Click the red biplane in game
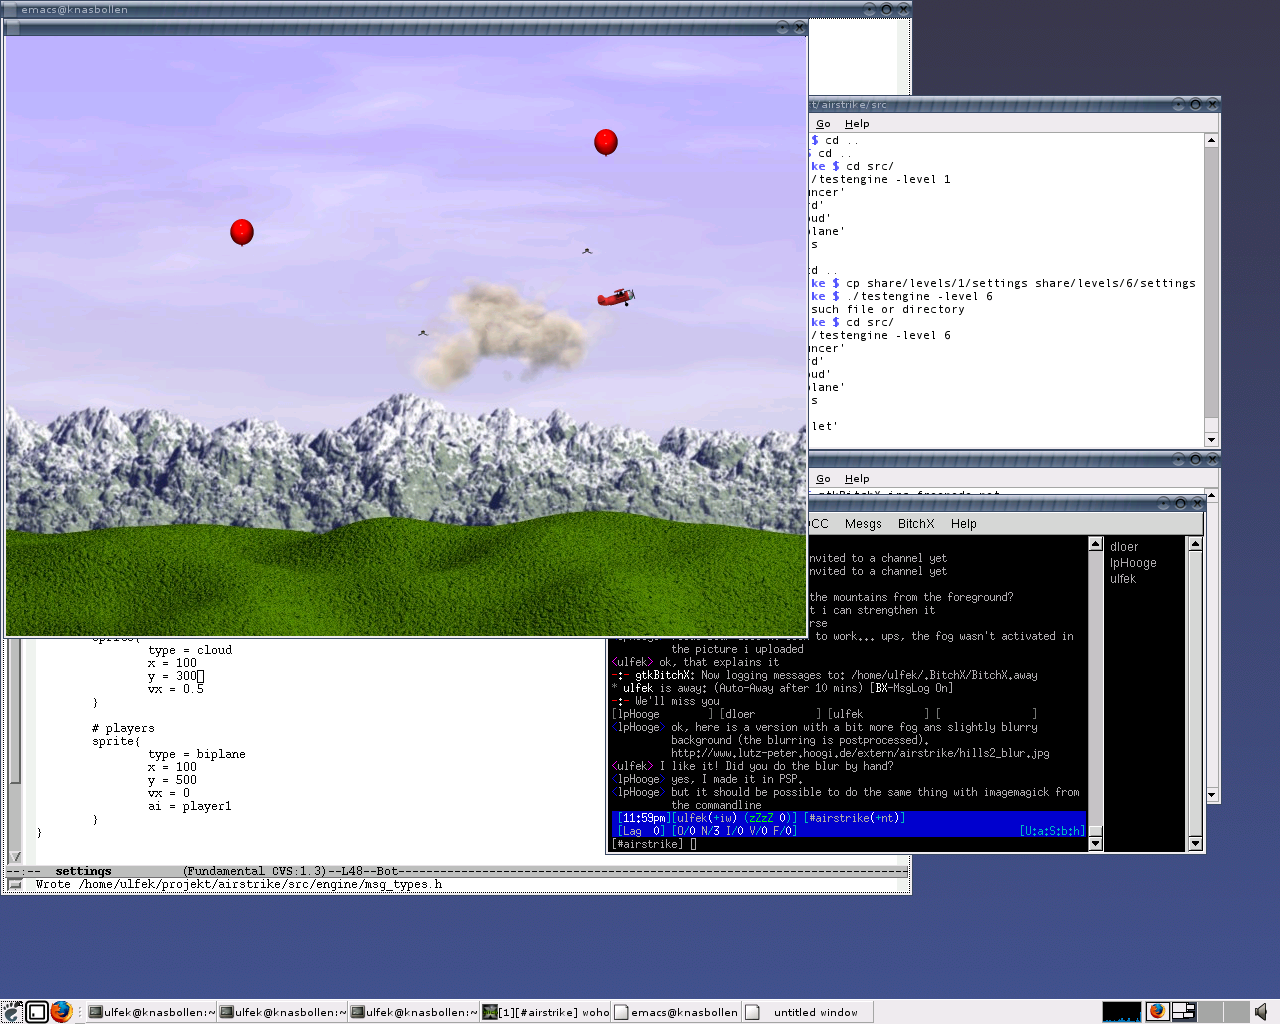 click(x=616, y=297)
